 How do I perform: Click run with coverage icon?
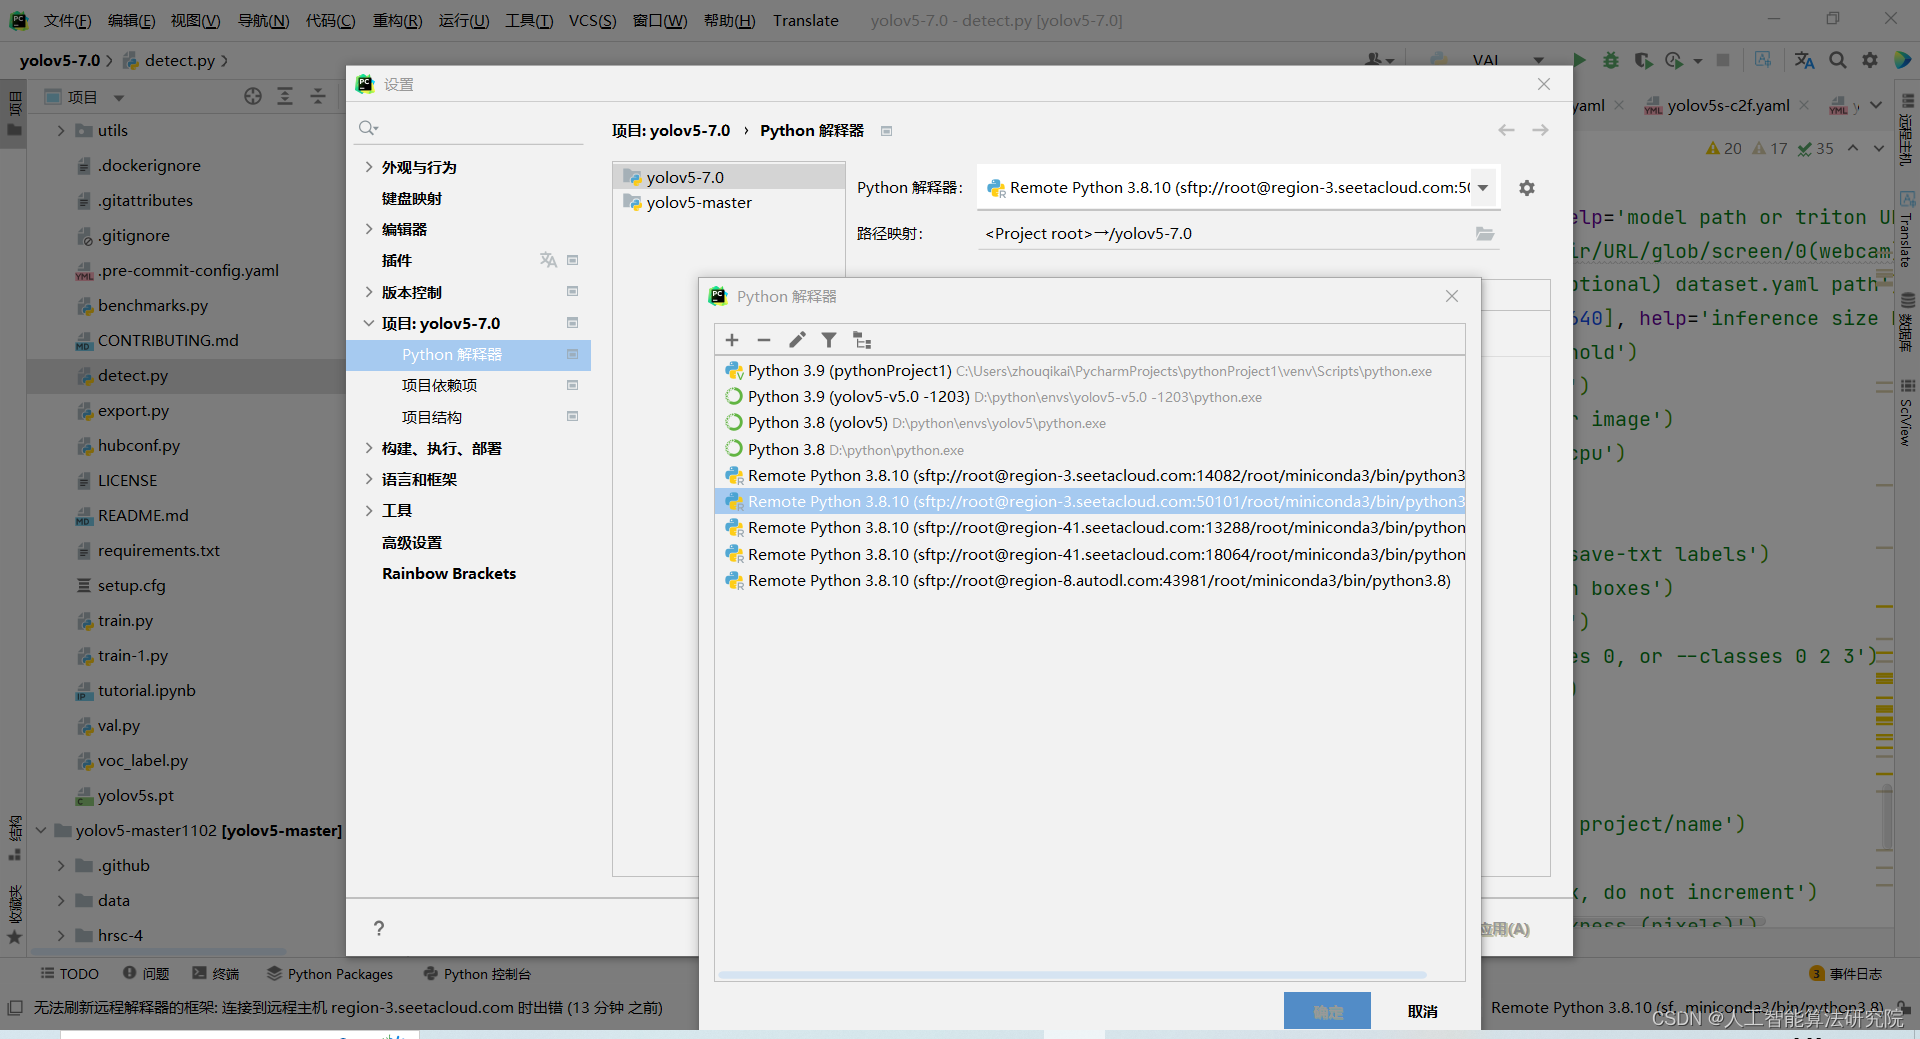1643,60
